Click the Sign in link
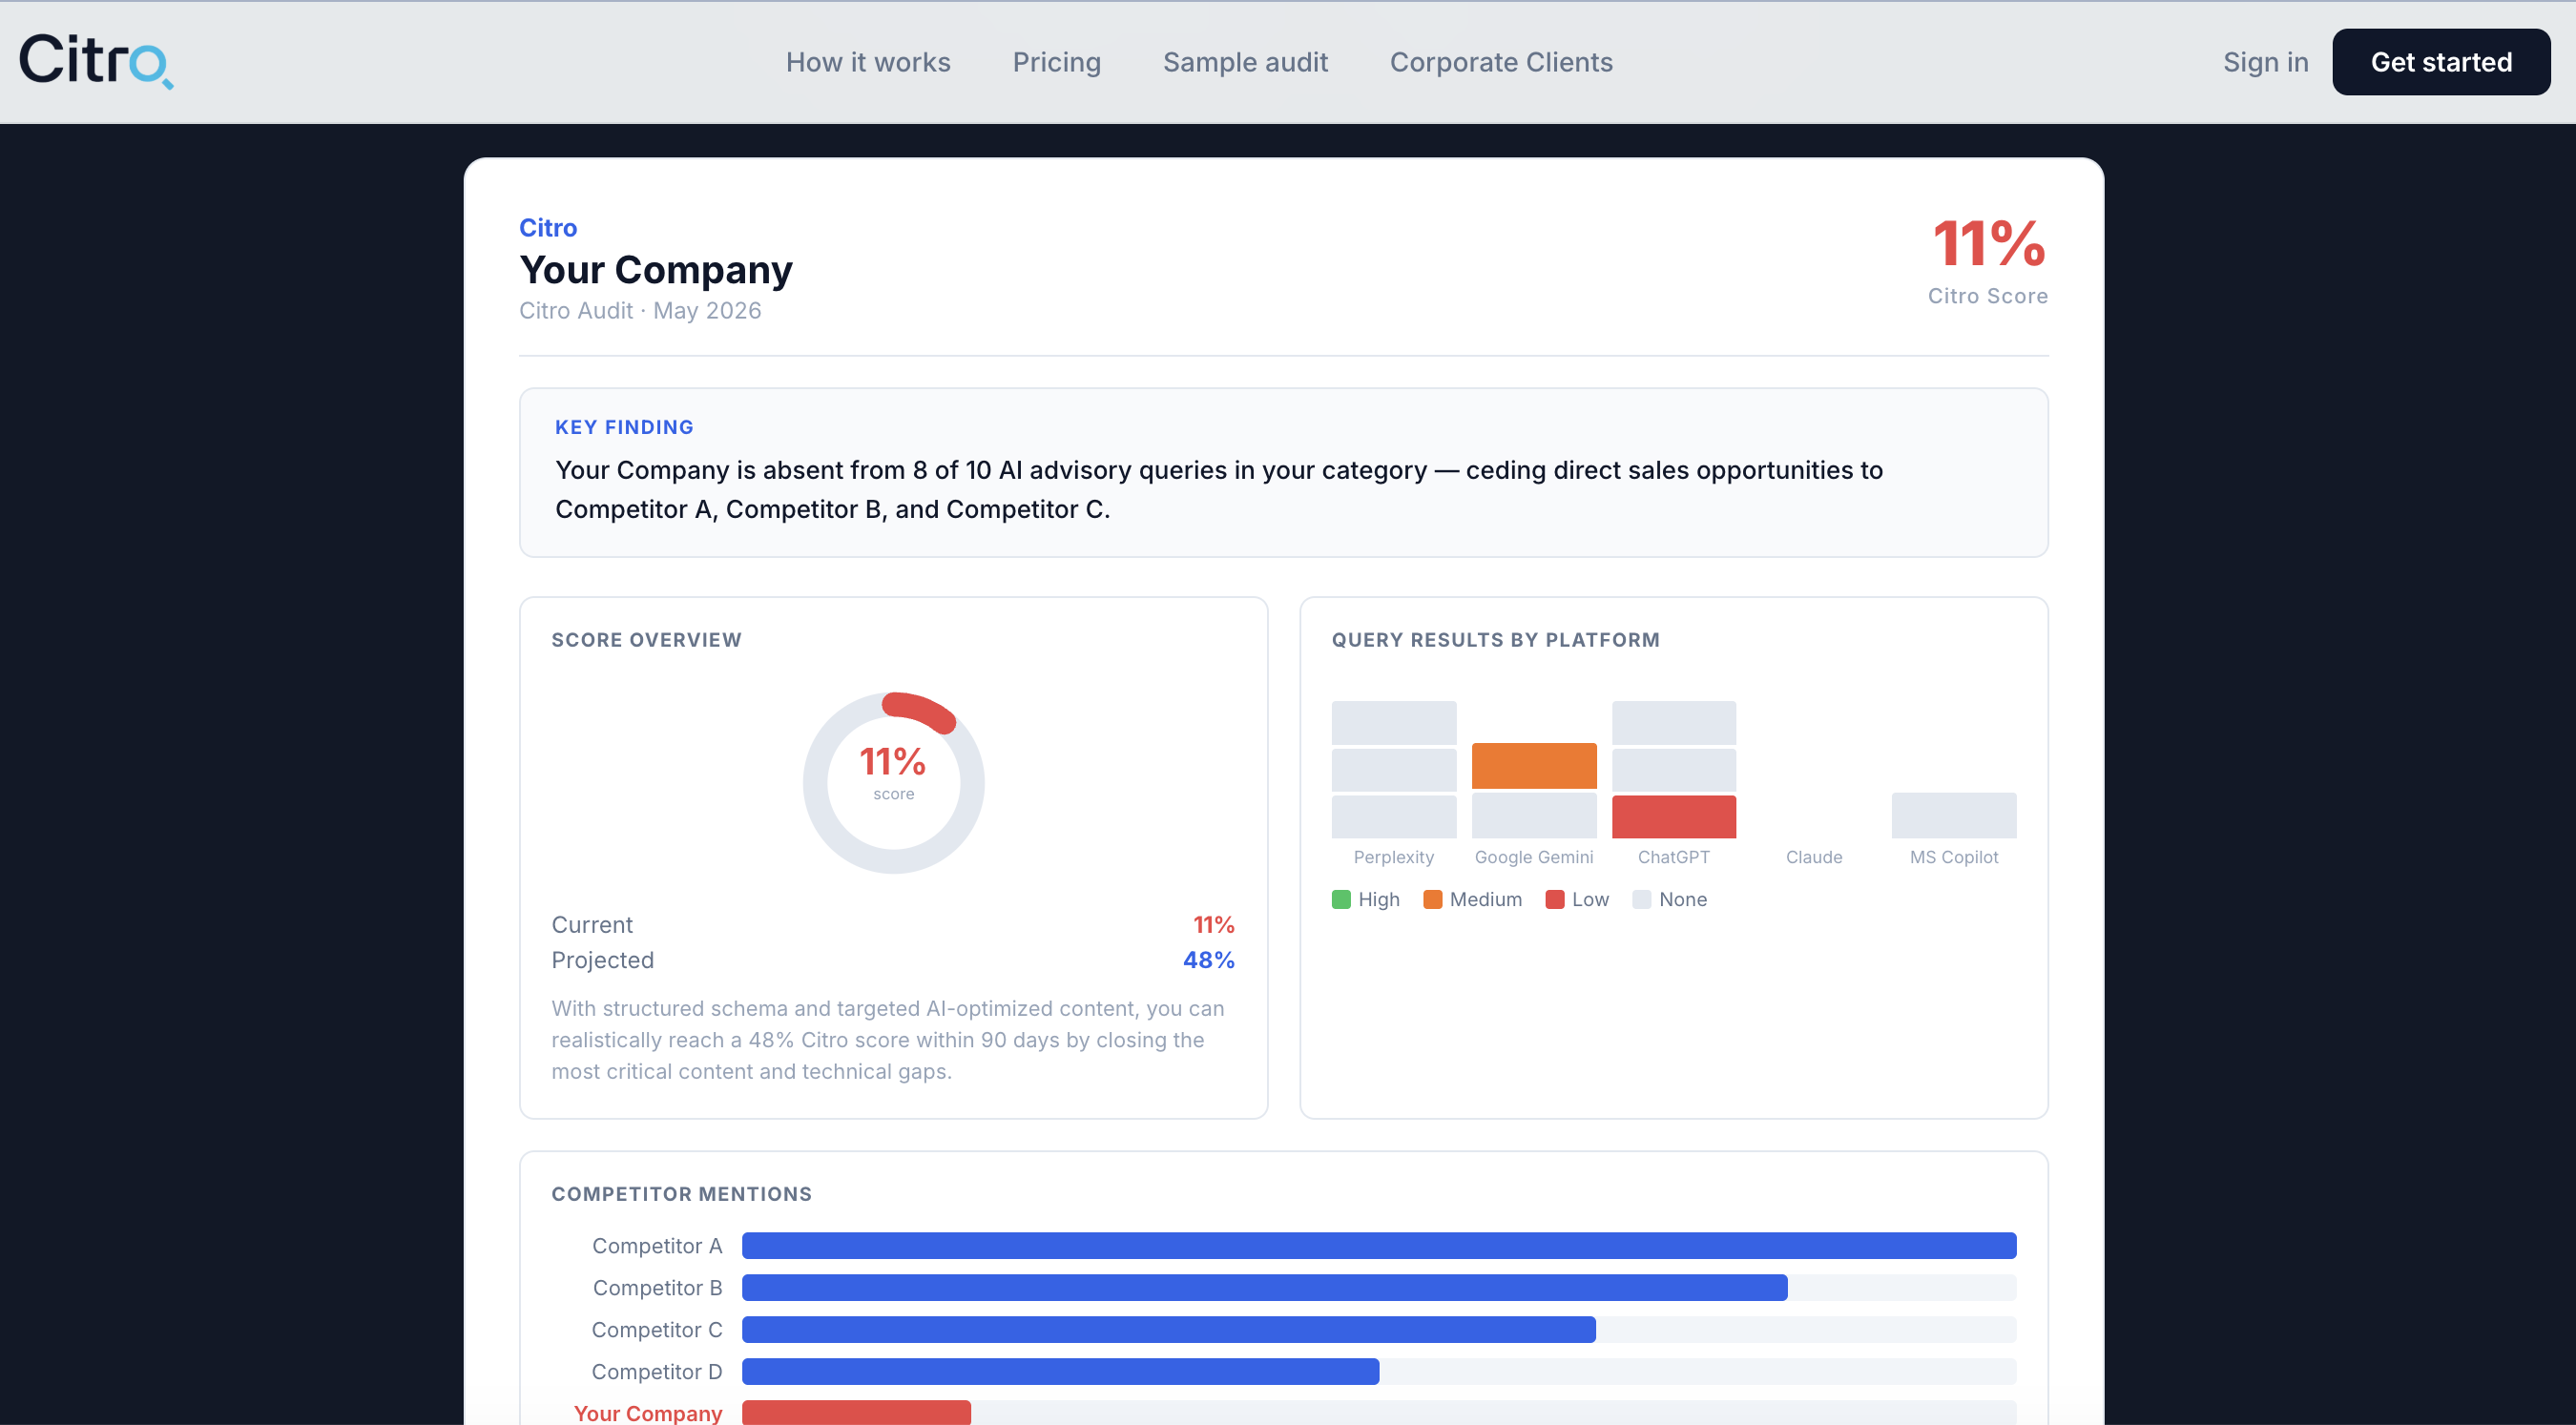Image resolution: width=2576 pixels, height=1425 pixels. [x=2265, y=62]
